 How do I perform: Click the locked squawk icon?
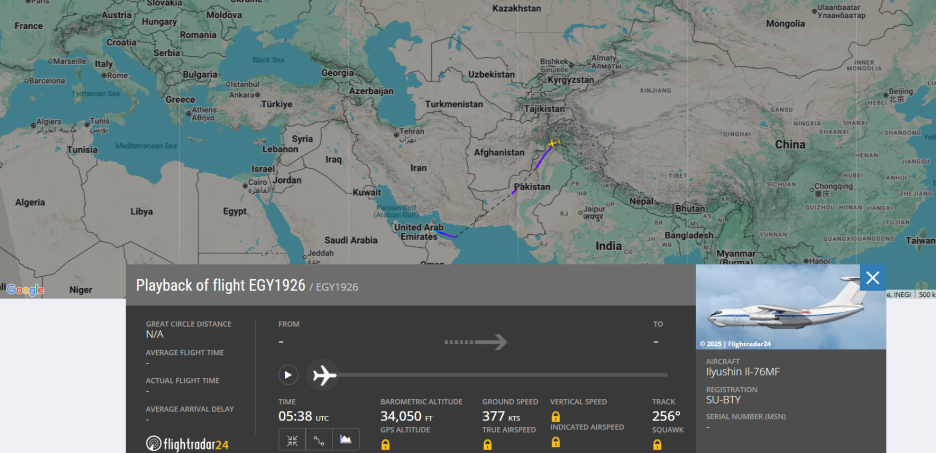tap(657, 445)
